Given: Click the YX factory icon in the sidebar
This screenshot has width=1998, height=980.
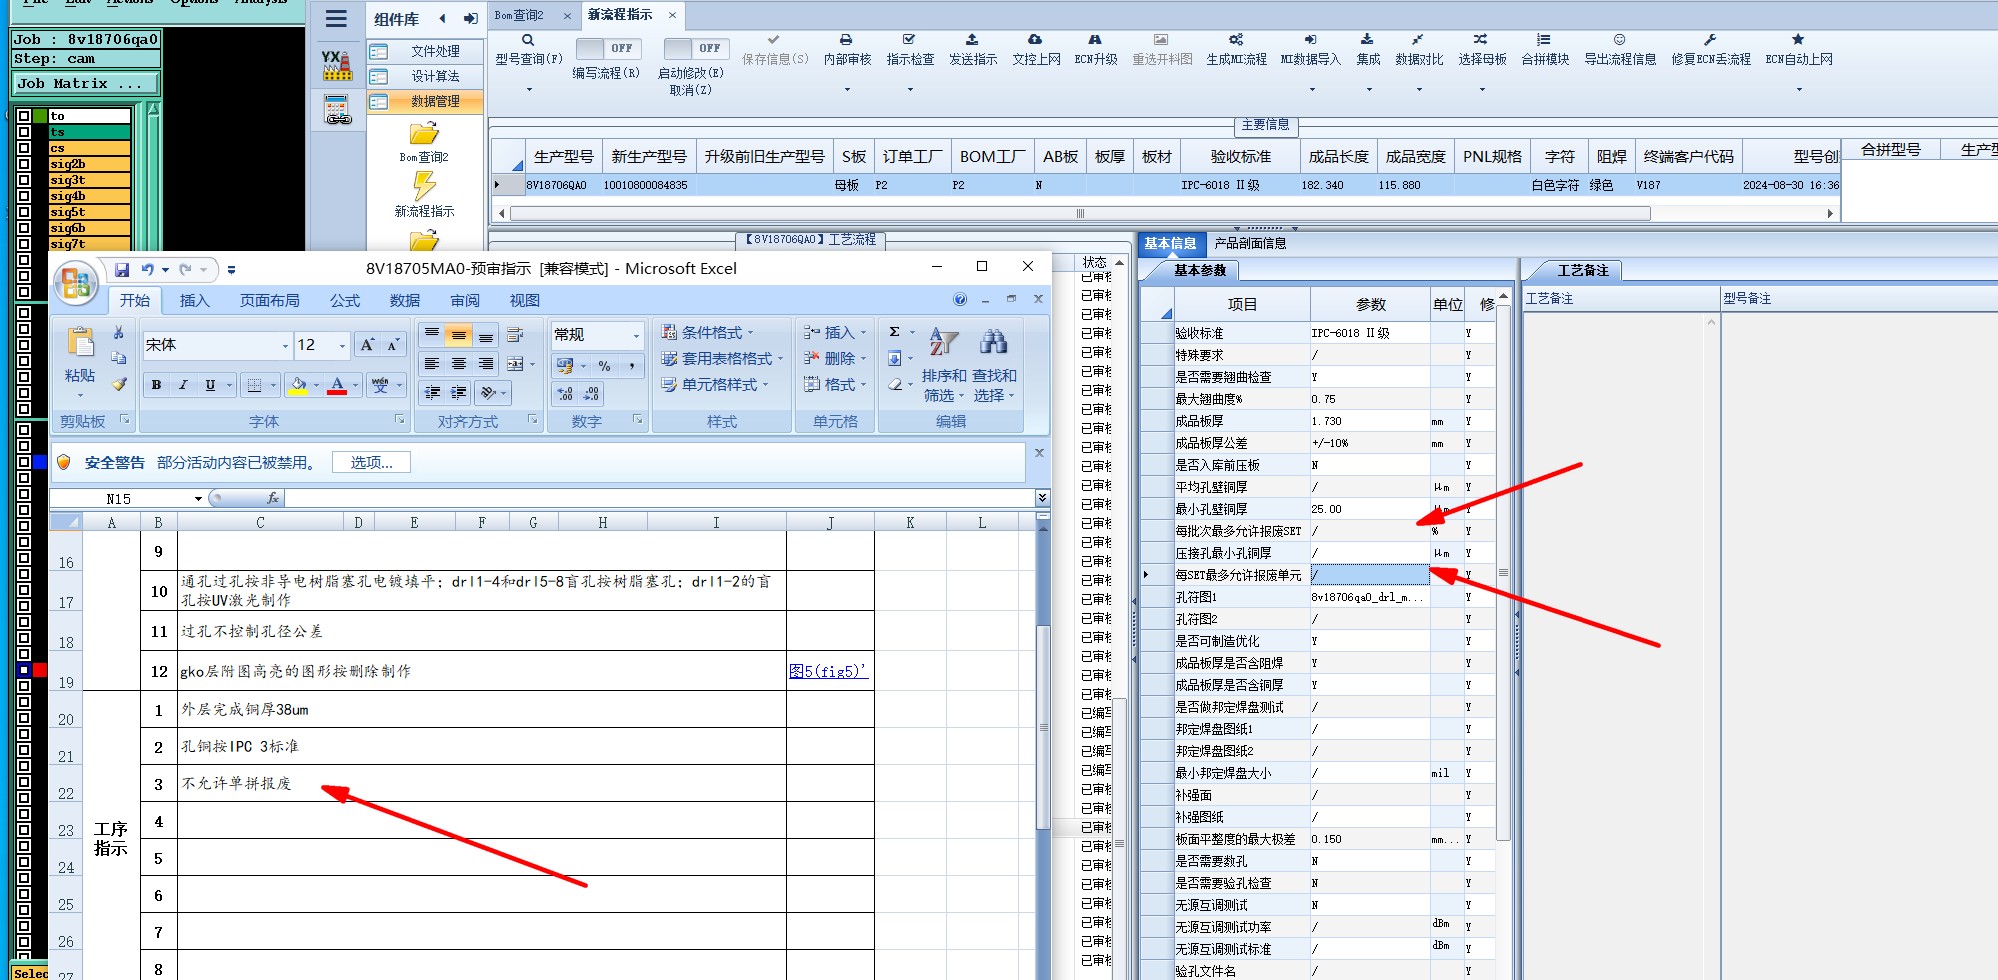Looking at the screenshot, I should pos(337,65).
